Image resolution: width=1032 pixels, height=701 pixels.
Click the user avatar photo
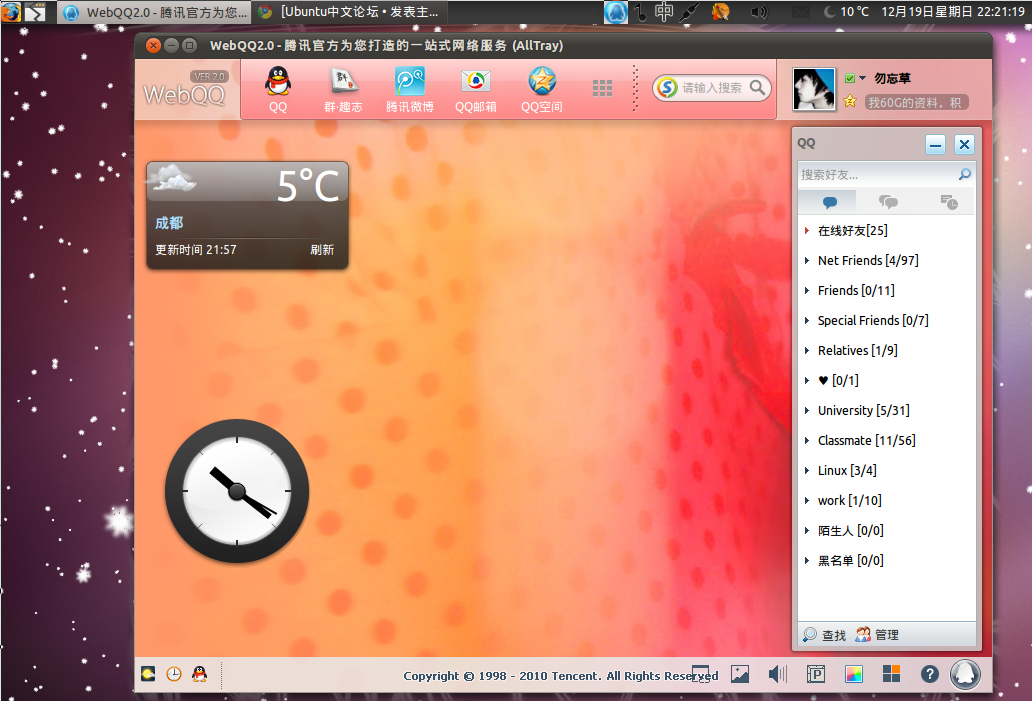813,89
